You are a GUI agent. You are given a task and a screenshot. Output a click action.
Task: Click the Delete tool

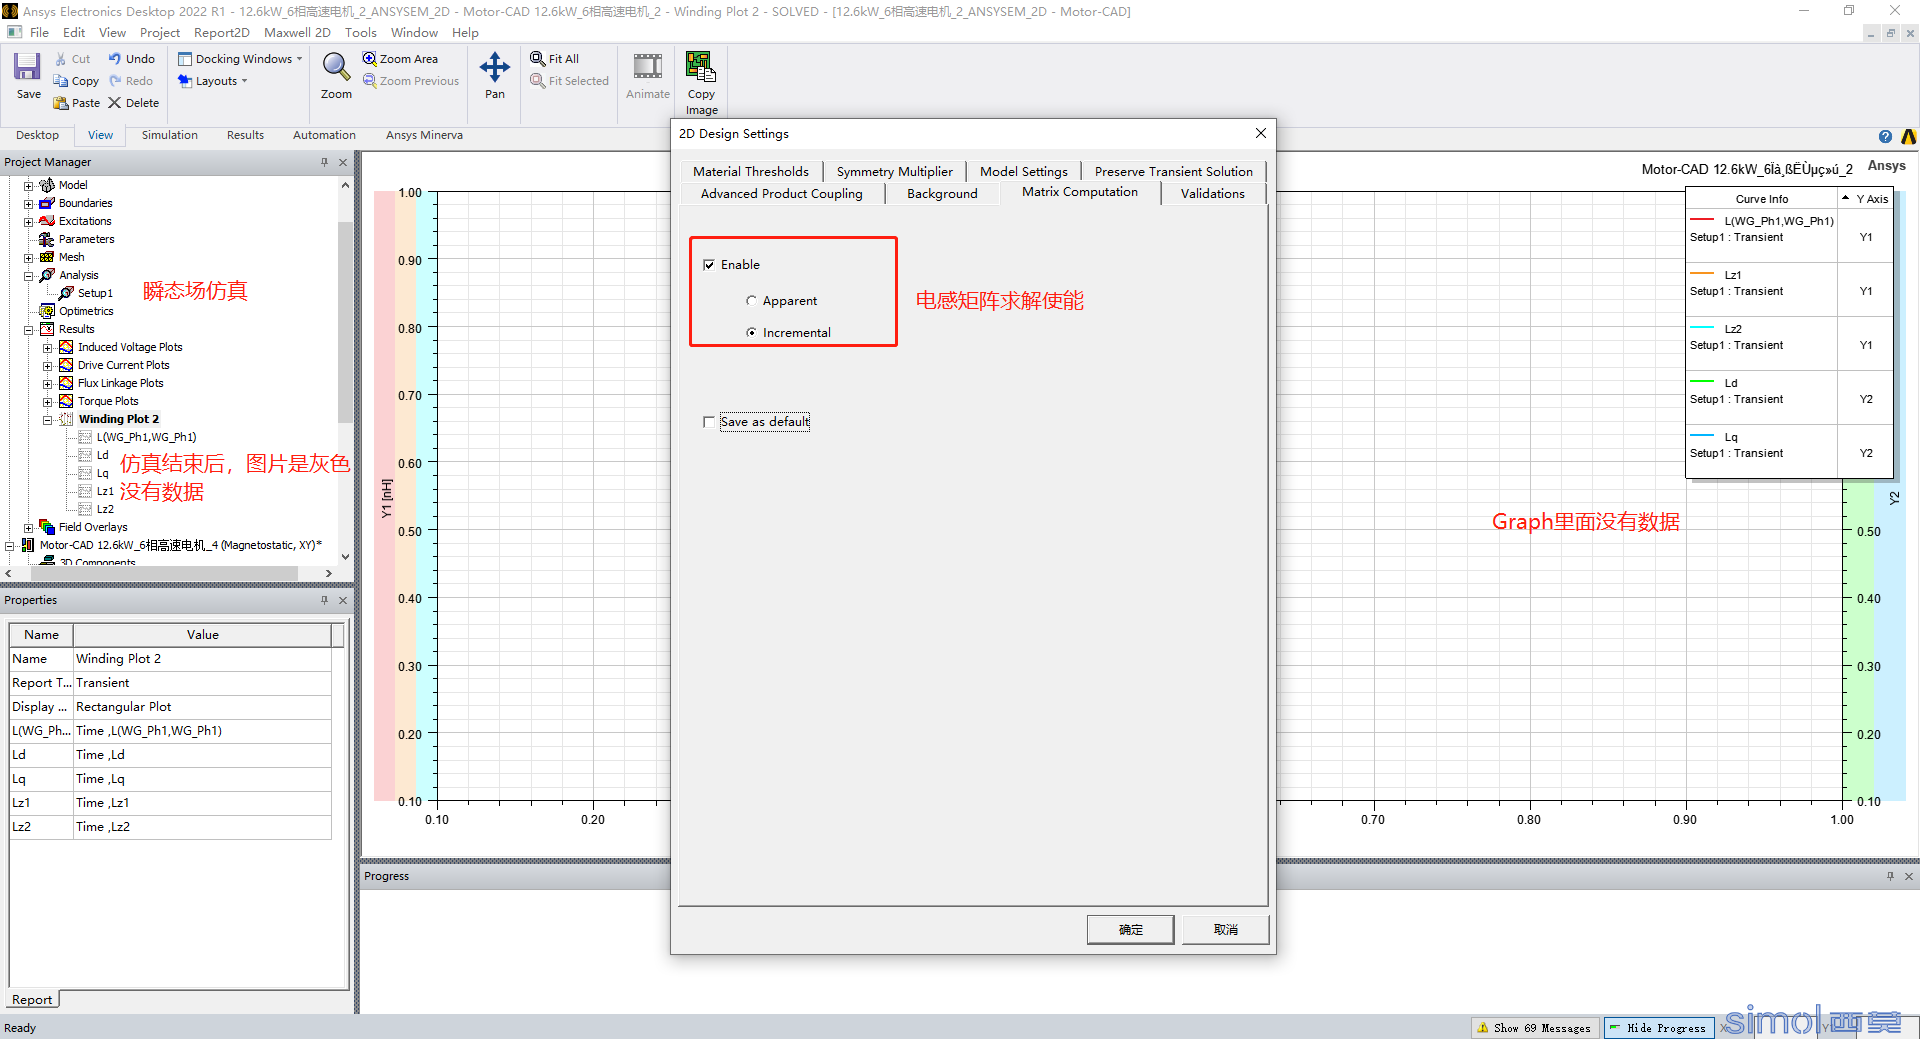point(134,103)
